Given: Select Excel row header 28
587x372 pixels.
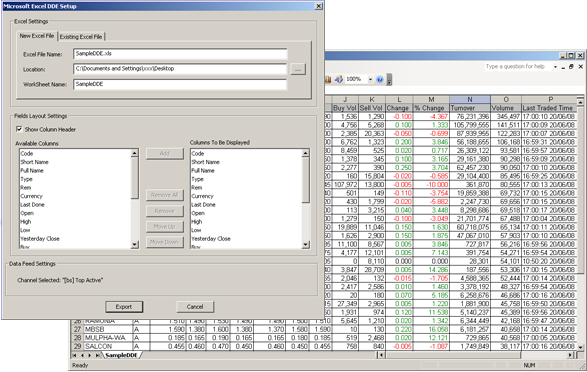Looking at the screenshot, I should point(77,338).
